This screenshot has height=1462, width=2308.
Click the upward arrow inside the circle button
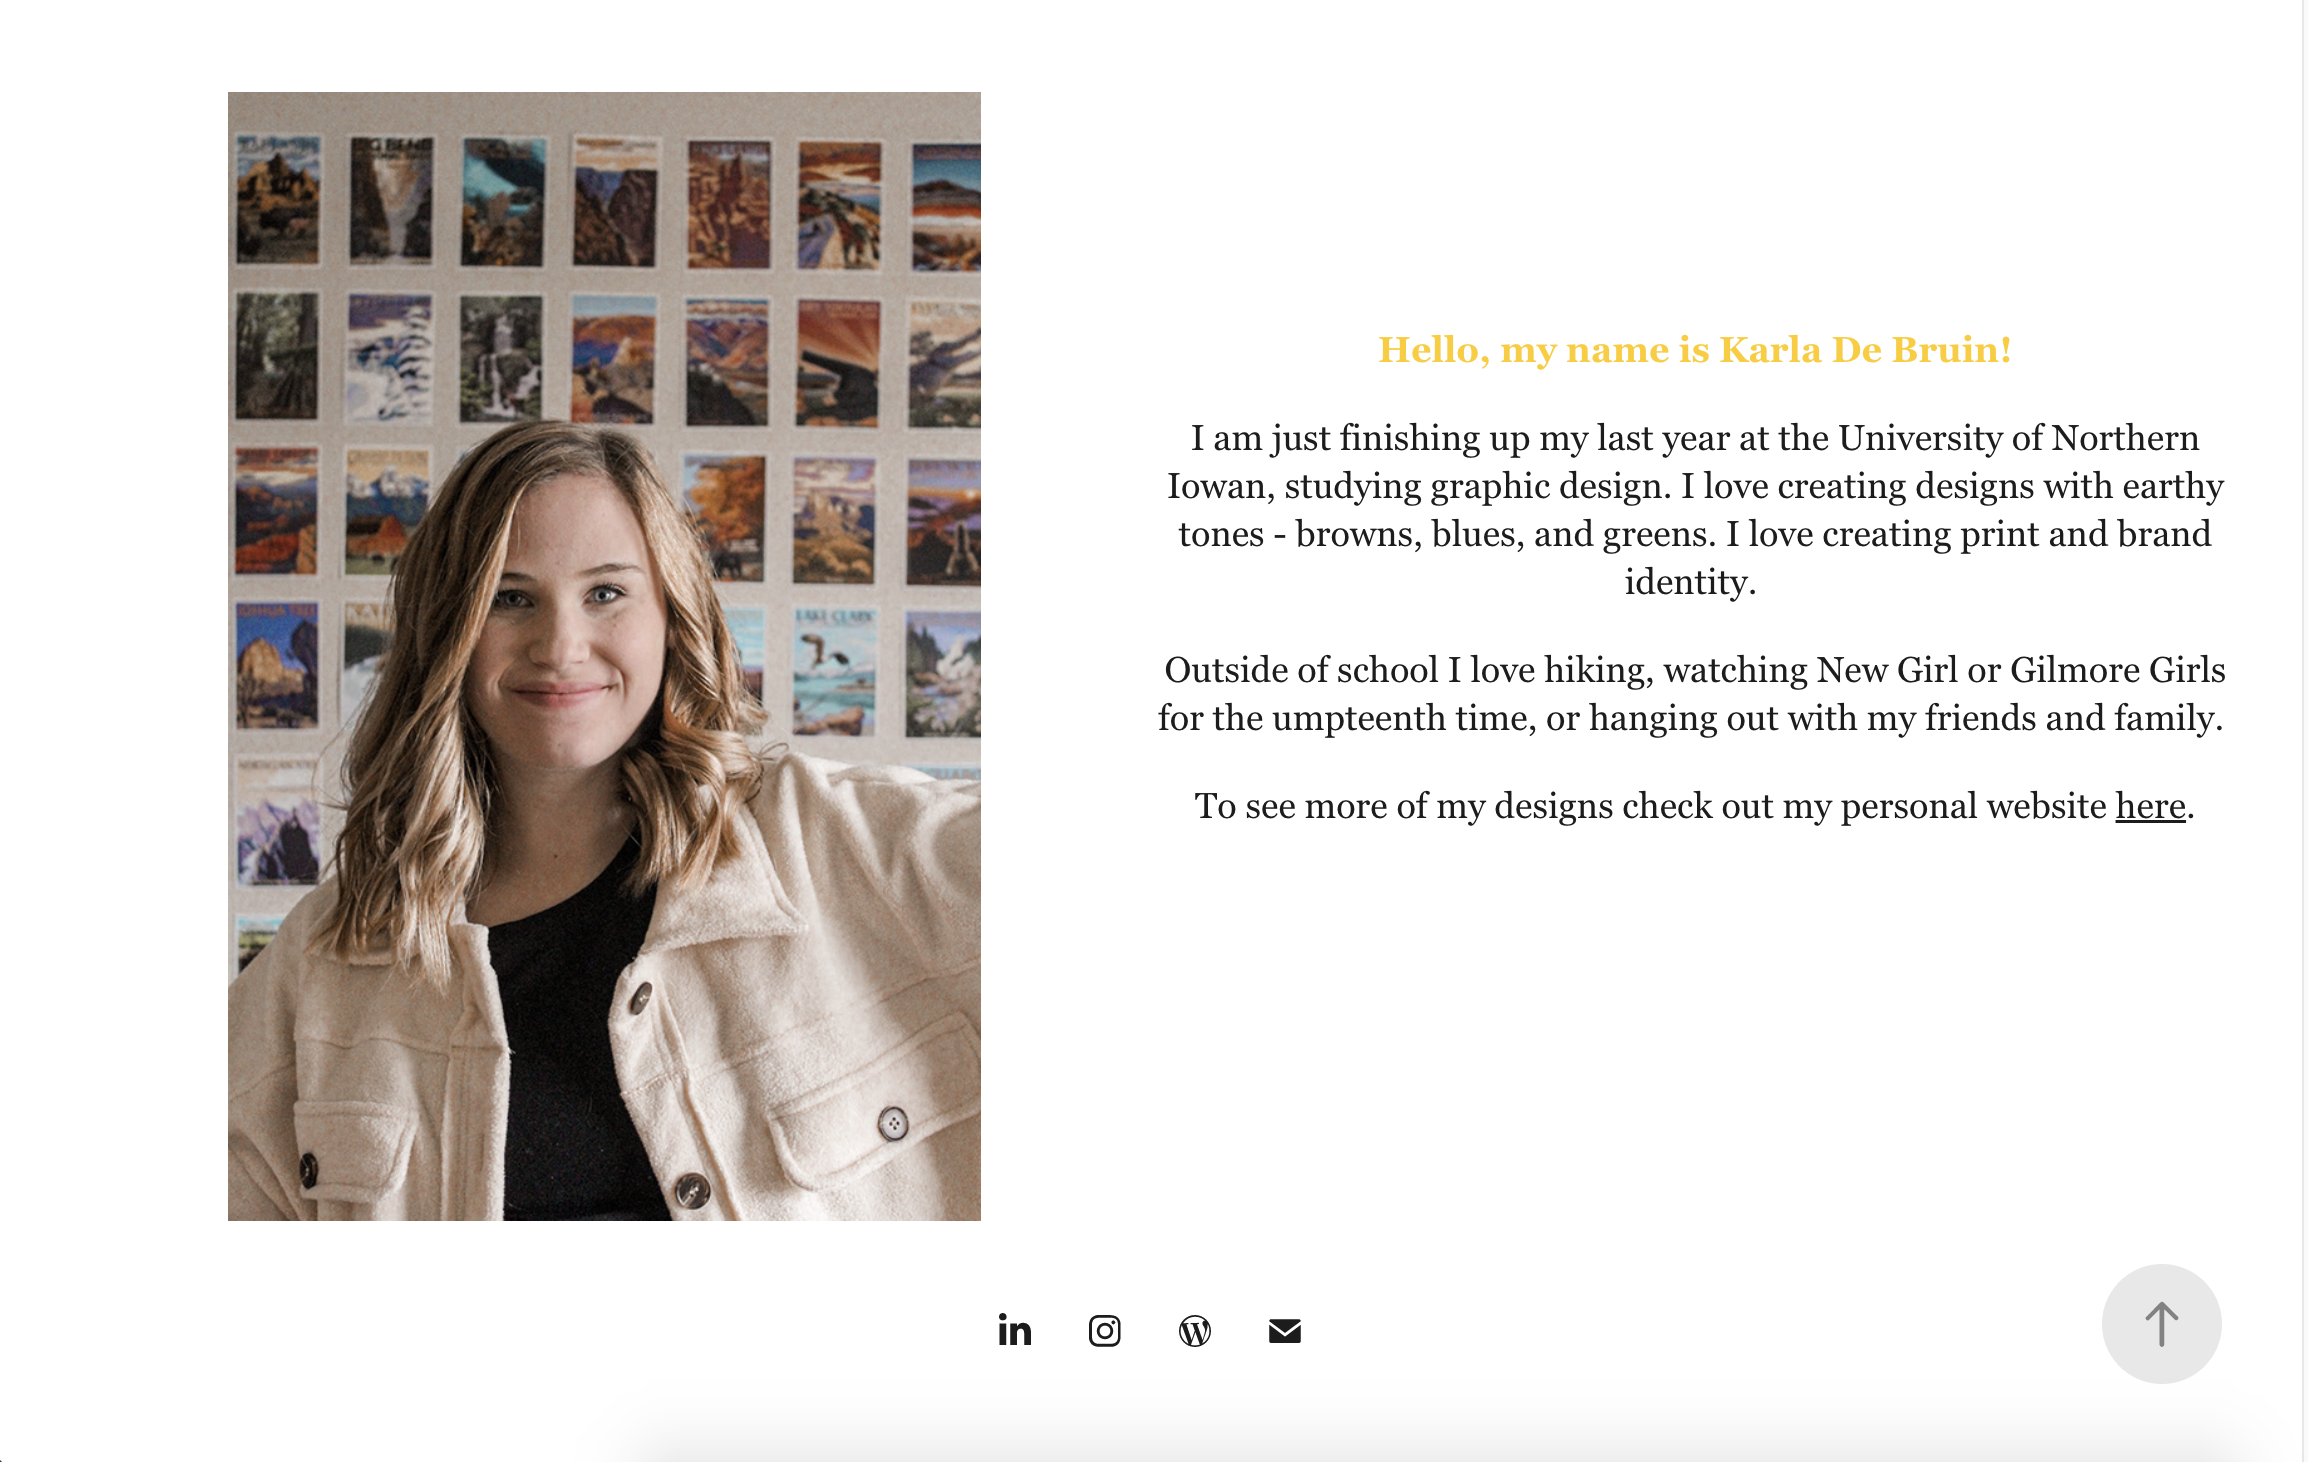pyautogui.click(x=2161, y=1323)
